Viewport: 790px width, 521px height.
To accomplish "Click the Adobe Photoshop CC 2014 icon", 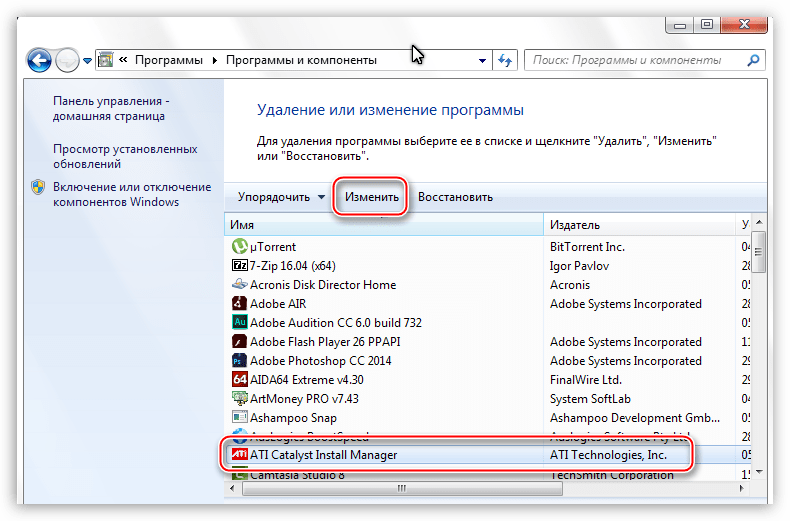I will pyautogui.click(x=239, y=360).
